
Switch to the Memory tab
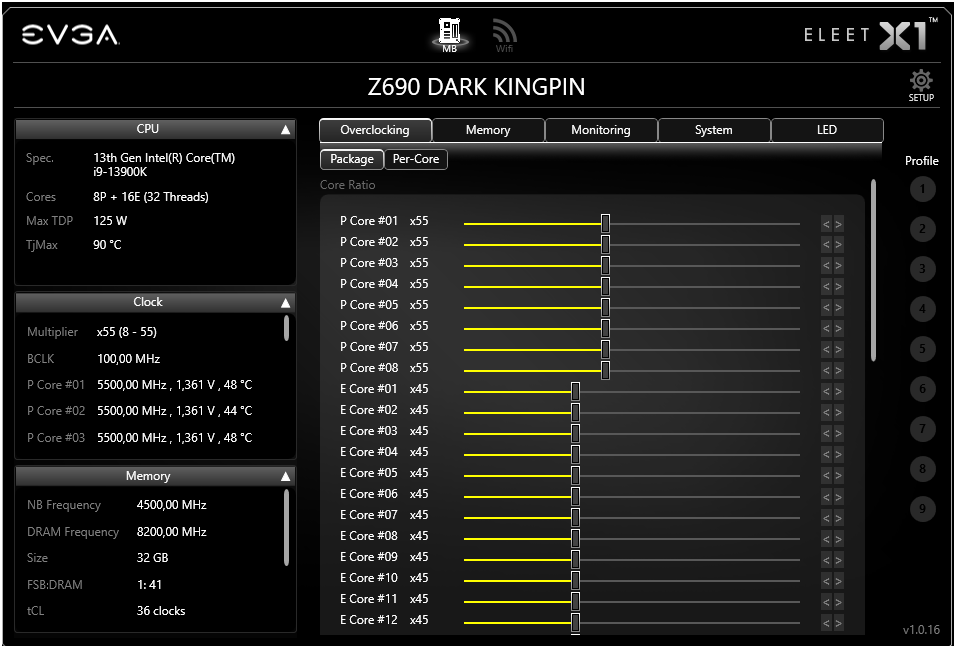[x=488, y=130]
